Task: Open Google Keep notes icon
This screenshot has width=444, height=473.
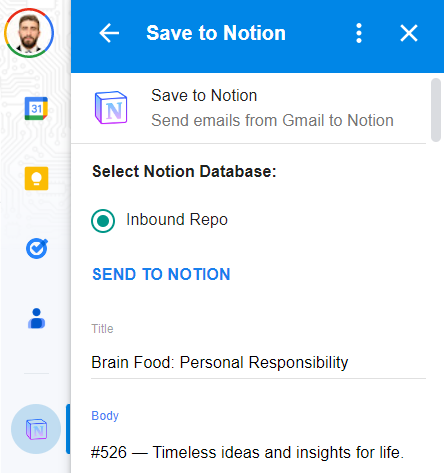Action: [x=36, y=178]
